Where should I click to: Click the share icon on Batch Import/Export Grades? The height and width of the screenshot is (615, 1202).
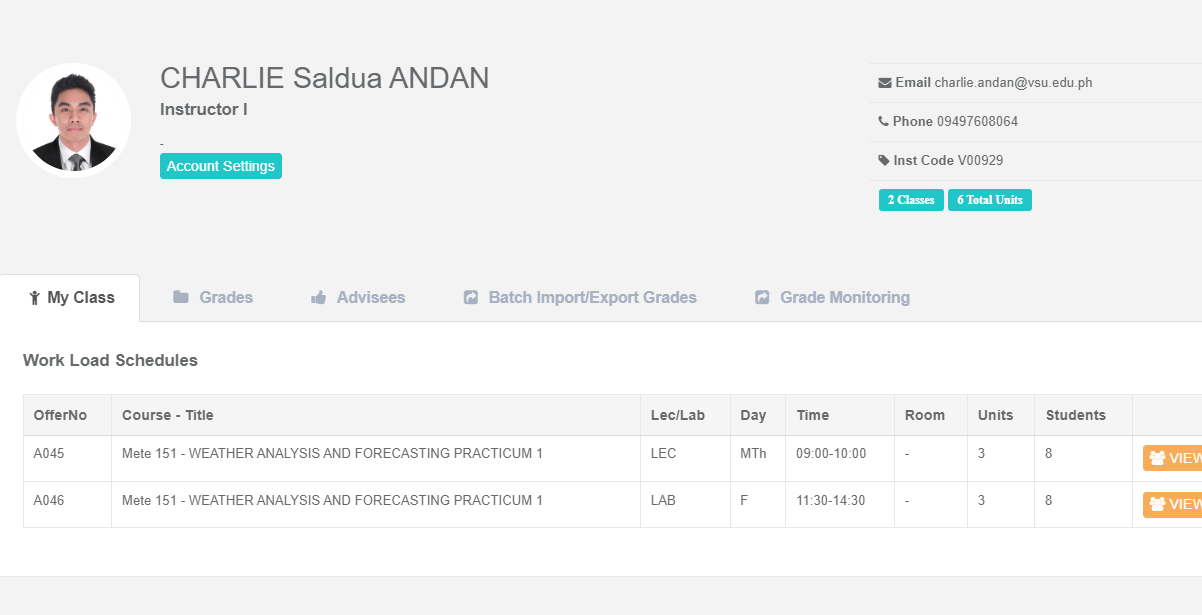[x=471, y=298]
